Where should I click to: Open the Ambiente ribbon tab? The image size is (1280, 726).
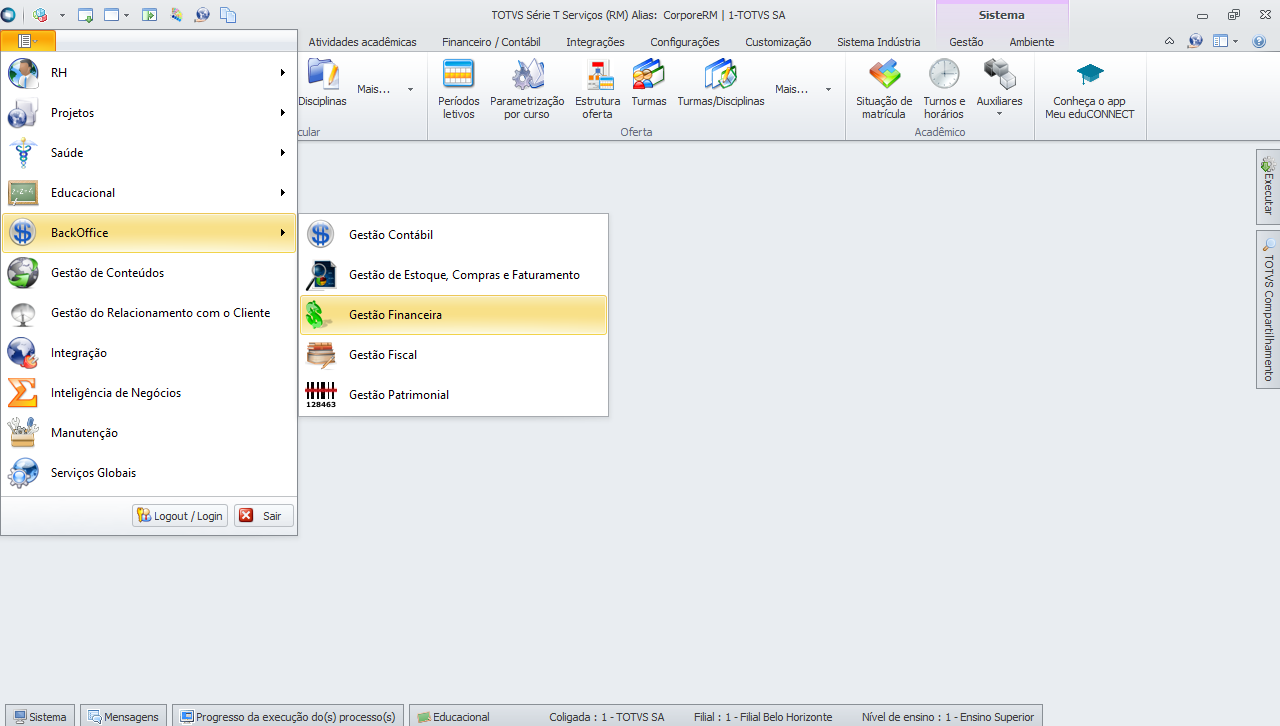(1032, 42)
